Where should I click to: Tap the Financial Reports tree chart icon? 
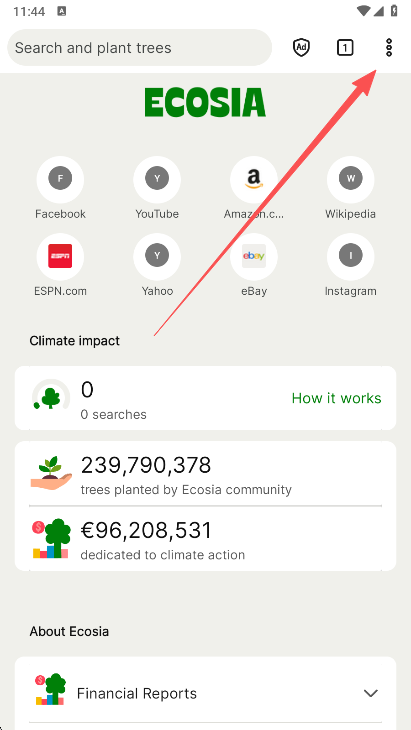pos(51,689)
